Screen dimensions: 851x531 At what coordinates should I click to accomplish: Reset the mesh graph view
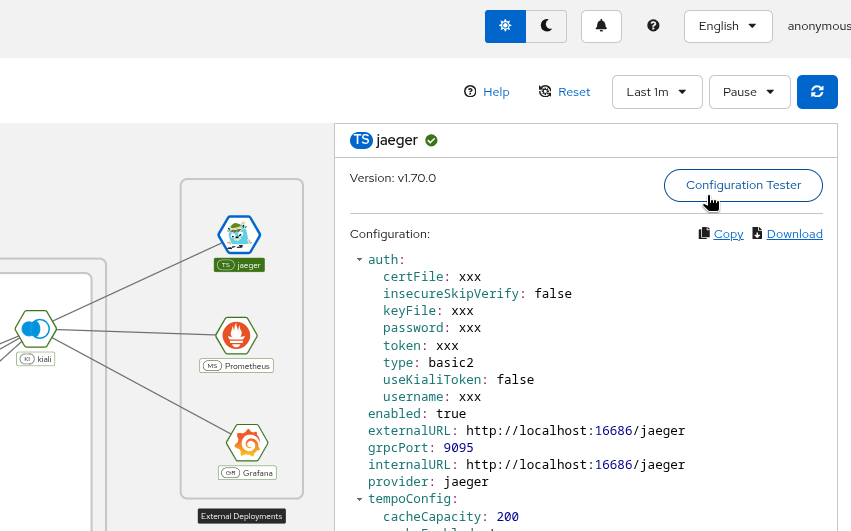coord(564,92)
